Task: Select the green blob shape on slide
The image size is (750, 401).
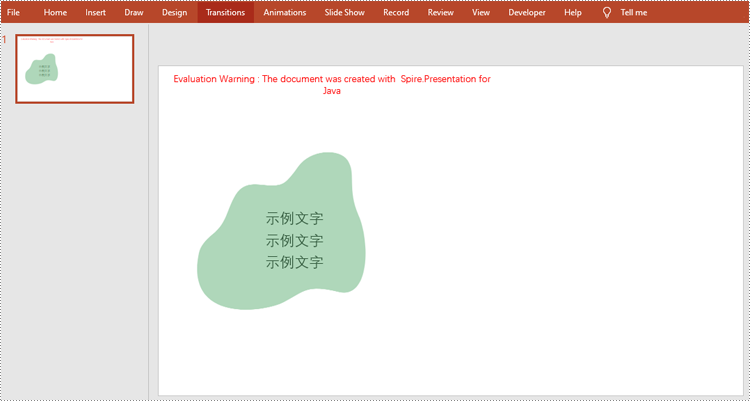Action: (x=281, y=231)
